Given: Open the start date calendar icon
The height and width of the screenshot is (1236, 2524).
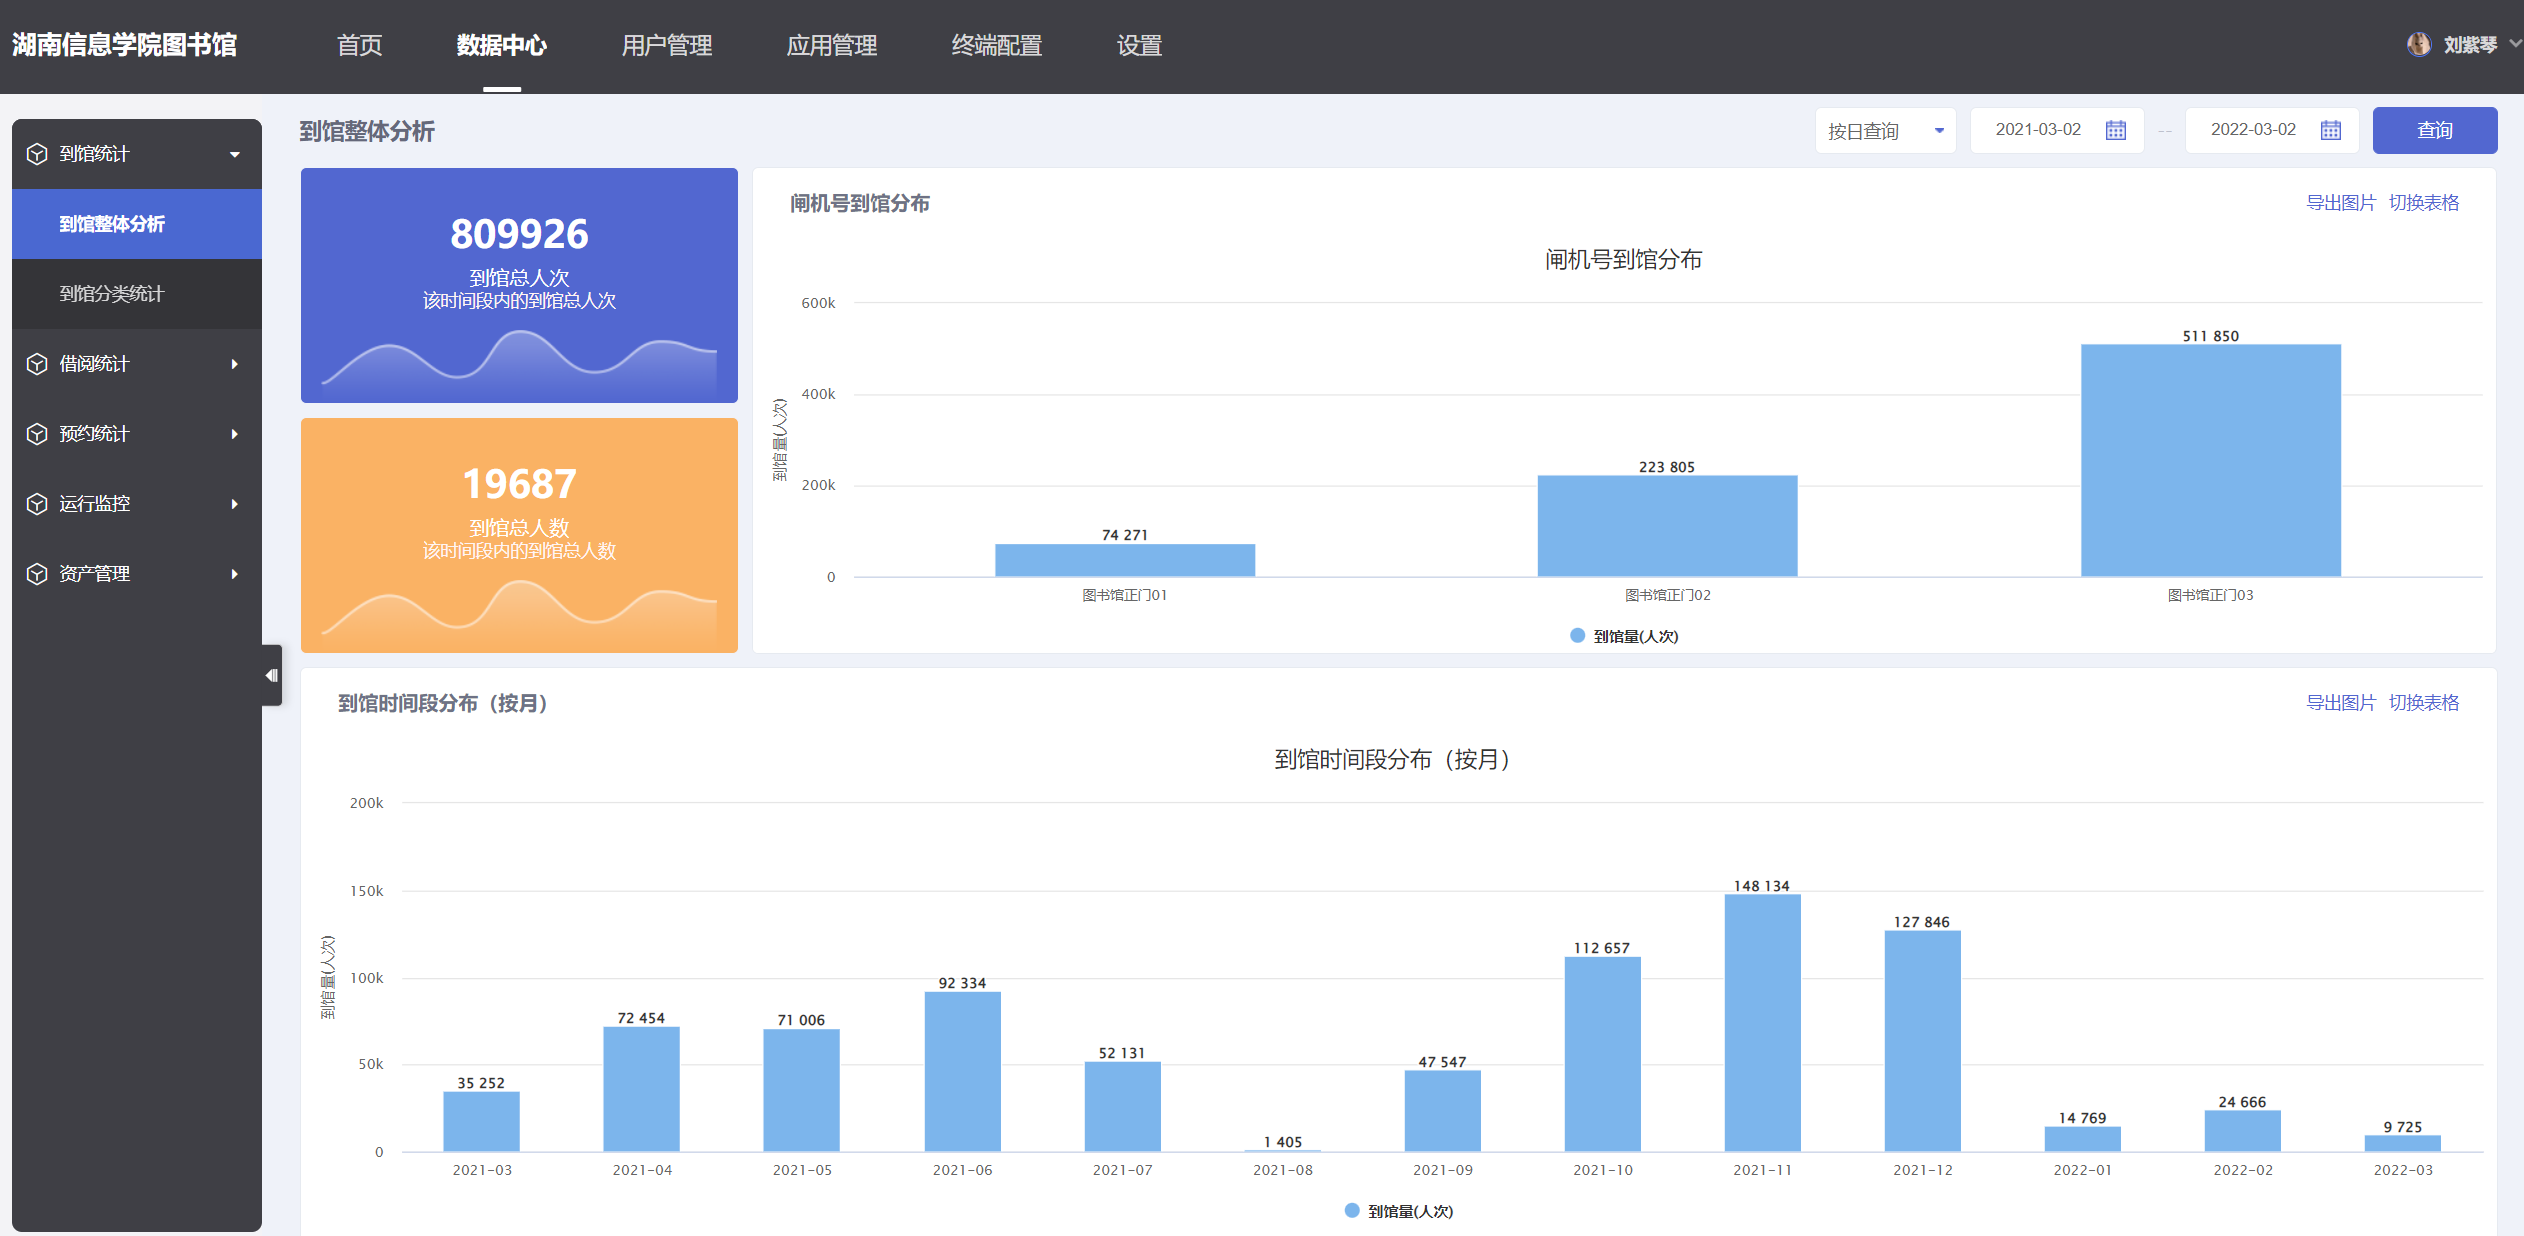Looking at the screenshot, I should tap(2115, 130).
